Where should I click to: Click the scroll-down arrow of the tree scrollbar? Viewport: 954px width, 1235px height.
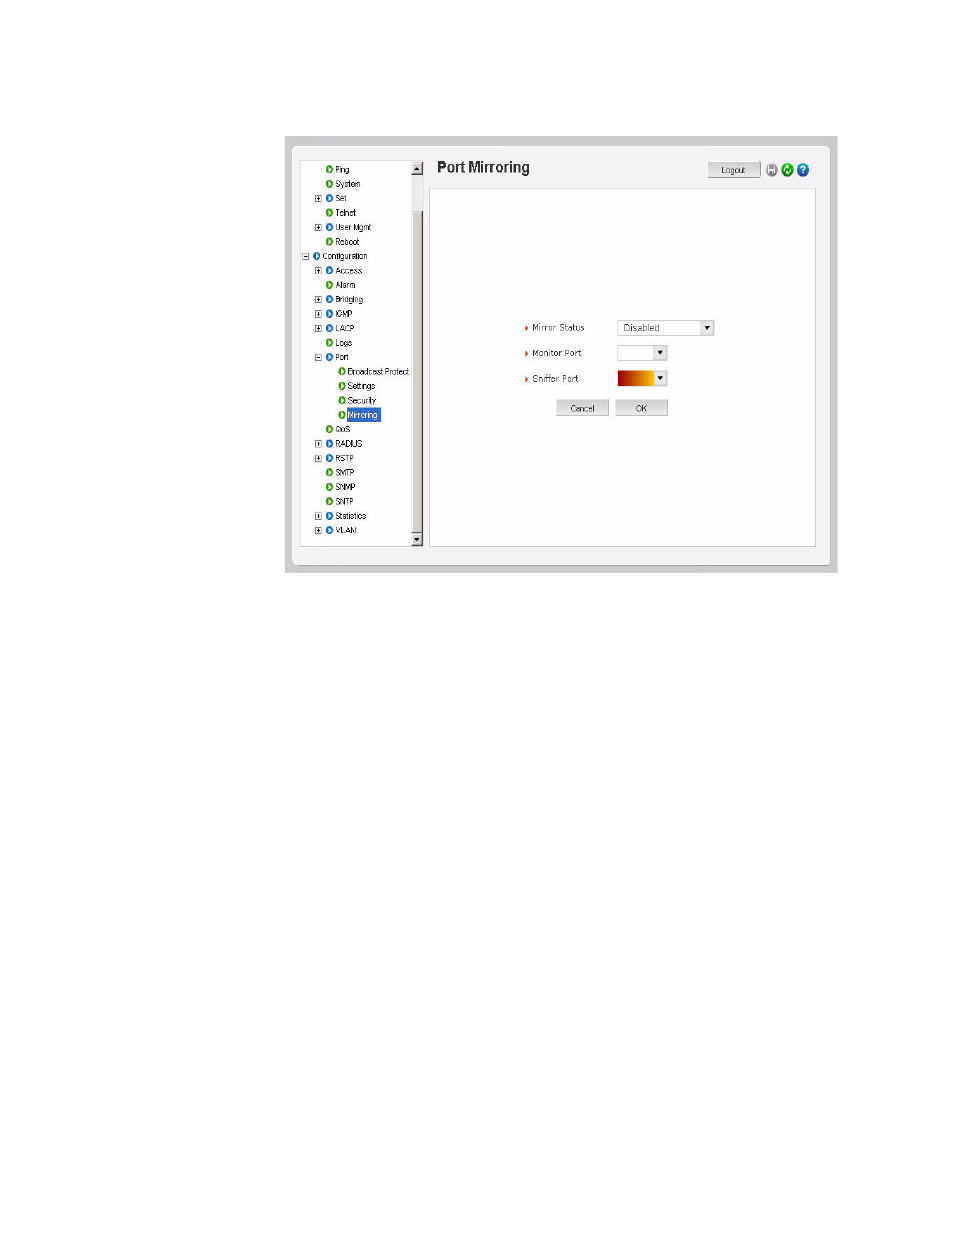[x=417, y=539]
